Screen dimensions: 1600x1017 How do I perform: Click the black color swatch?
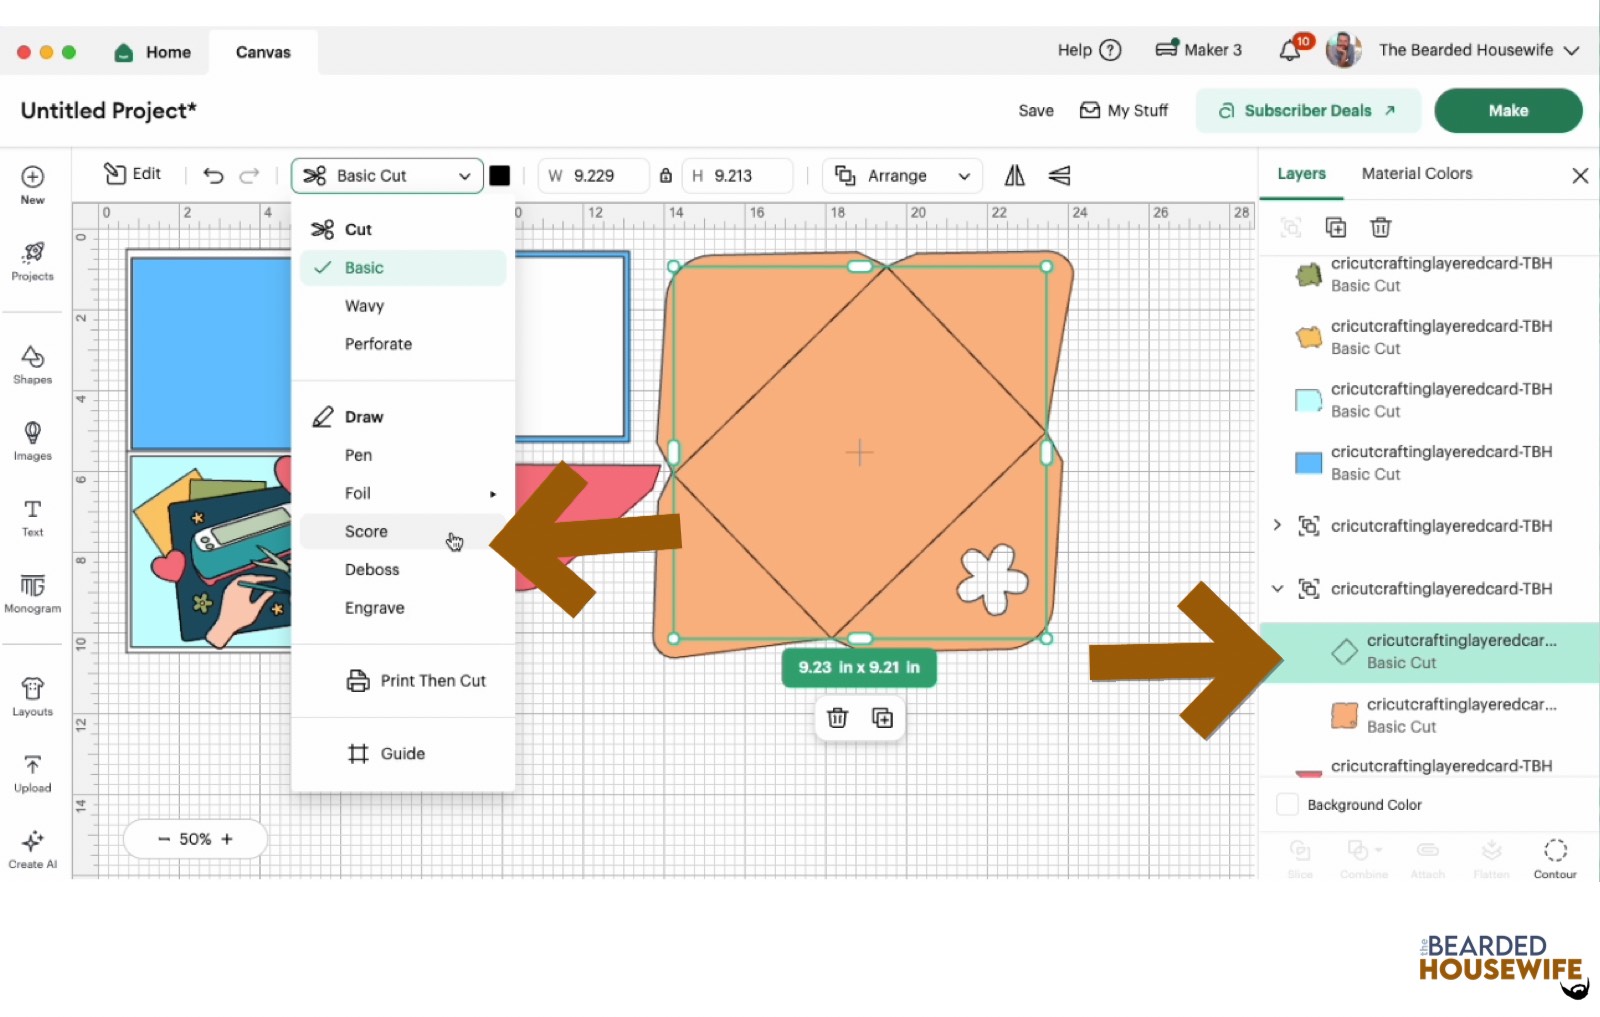point(500,176)
